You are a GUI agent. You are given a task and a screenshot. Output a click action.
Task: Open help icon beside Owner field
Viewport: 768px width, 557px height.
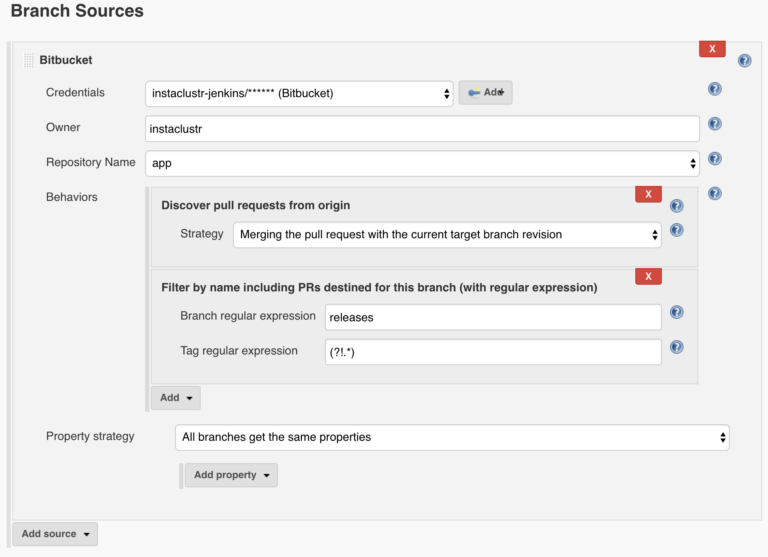point(715,124)
